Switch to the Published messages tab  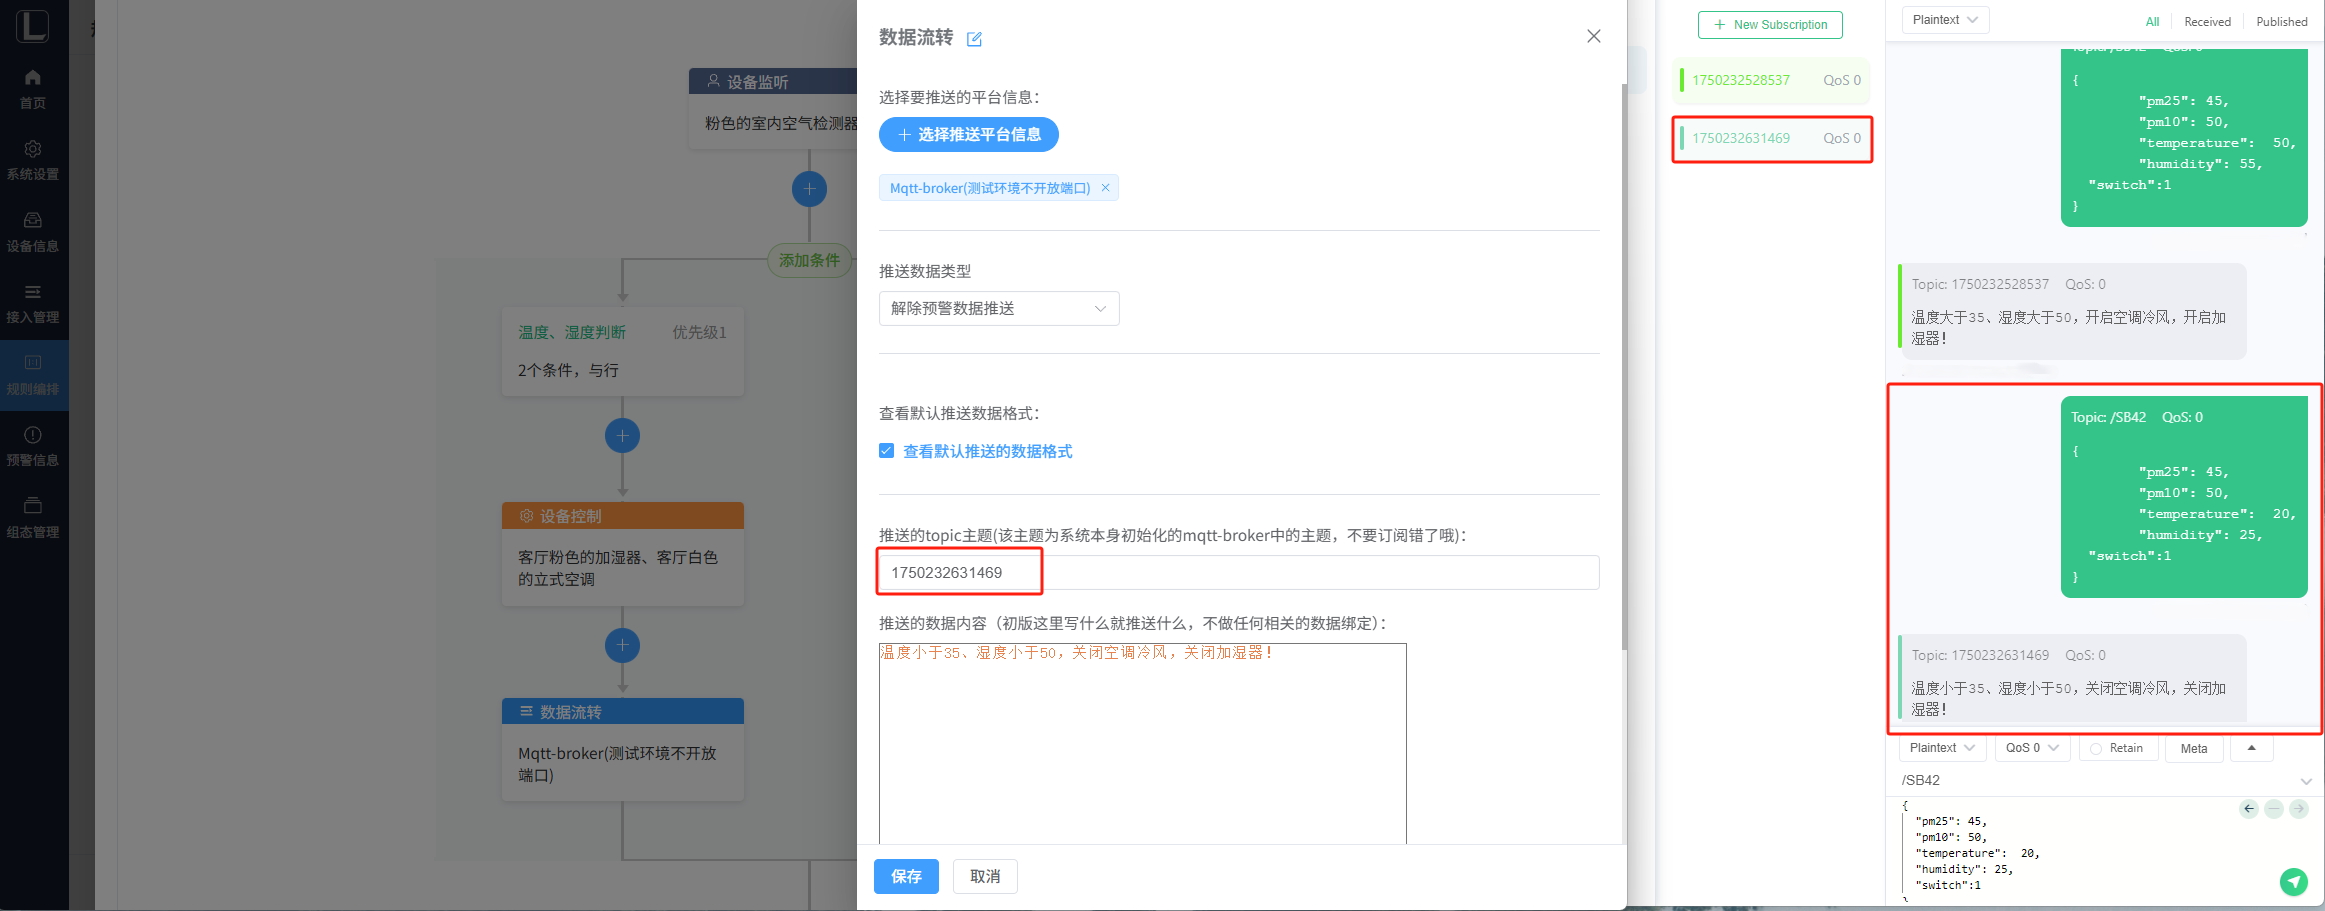click(x=2281, y=22)
